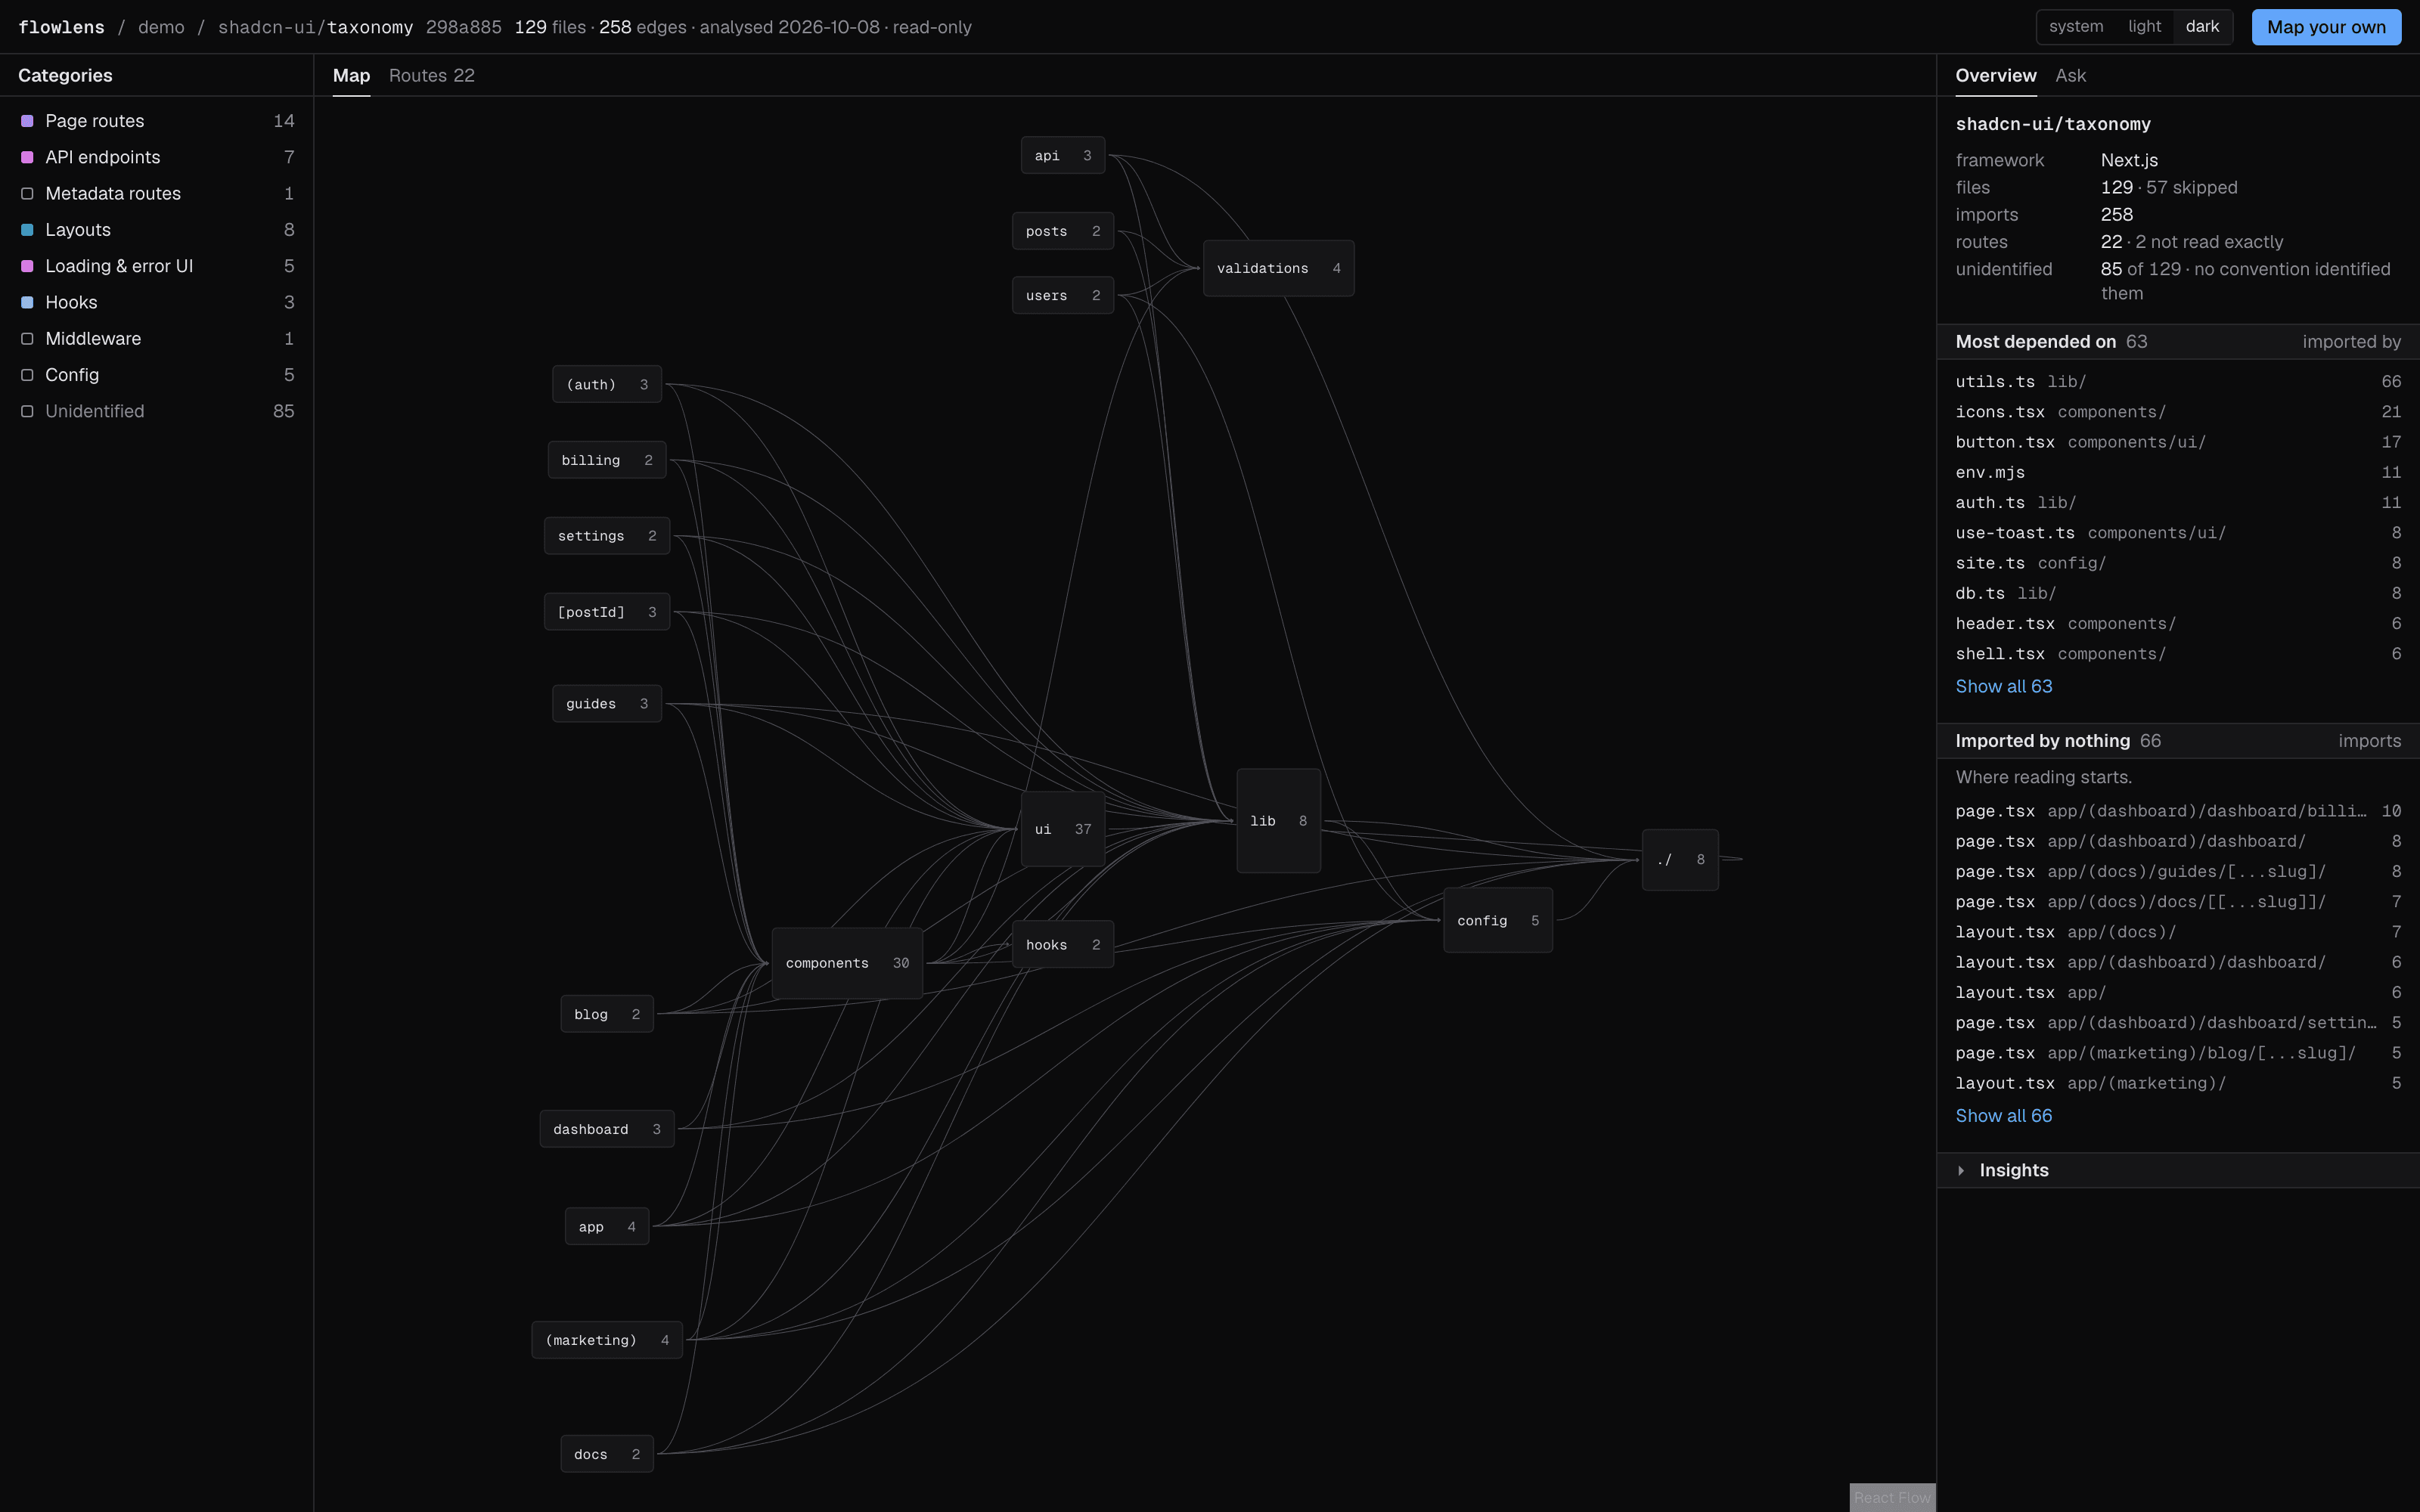Click the Page routes purple color swatch
2420x1512 pixels.
(x=27, y=121)
